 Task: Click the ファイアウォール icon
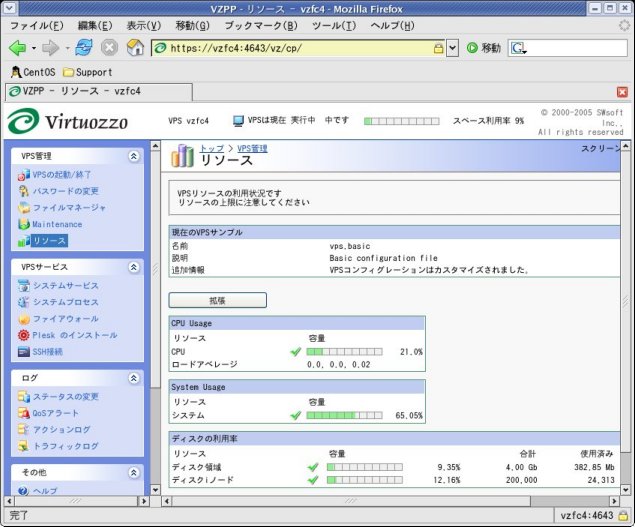[24, 319]
